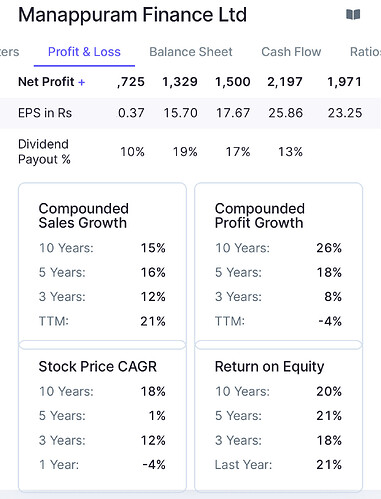Open the book icon beside company name
381x499 pixels.
tap(353, 15)
